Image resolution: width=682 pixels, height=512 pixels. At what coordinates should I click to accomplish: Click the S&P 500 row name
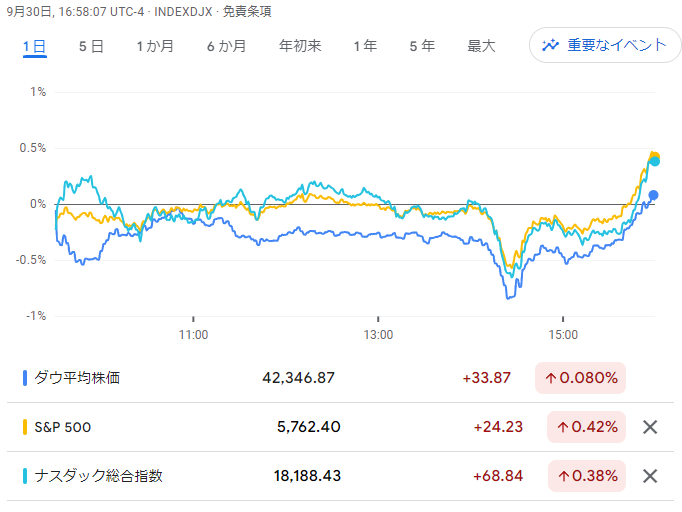tap(63, 427)
